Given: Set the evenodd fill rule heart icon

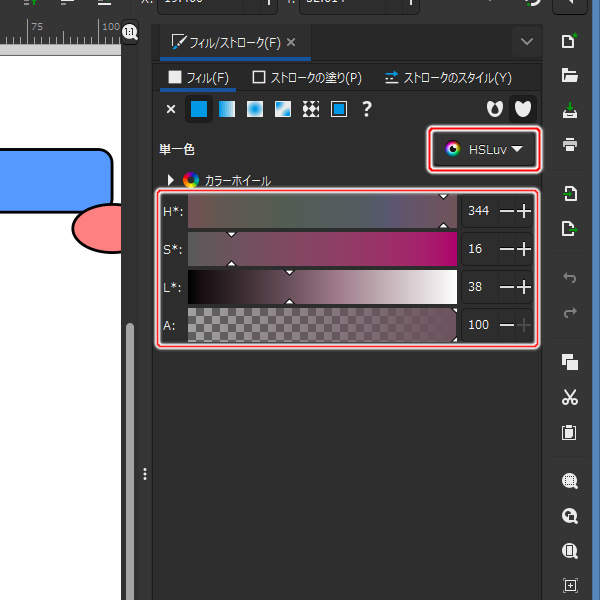Looking at the screenshot, I should [495, 109].
